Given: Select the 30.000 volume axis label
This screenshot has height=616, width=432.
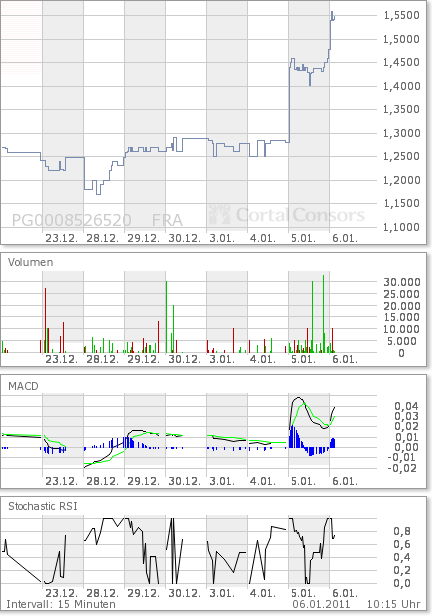Looking at the screenshot, I should 402,282.
